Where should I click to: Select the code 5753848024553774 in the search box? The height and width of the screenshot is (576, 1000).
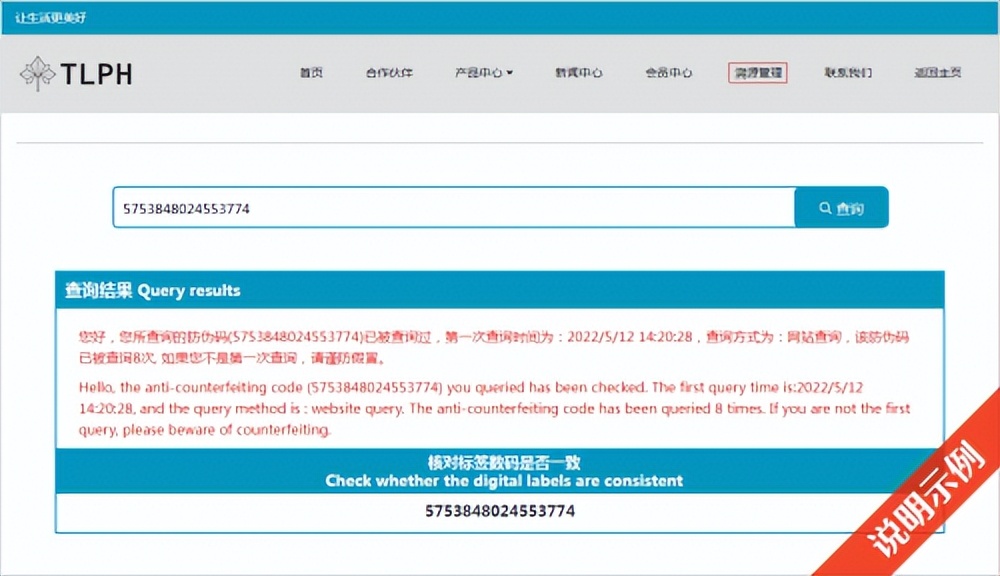(x=186, y=206)
